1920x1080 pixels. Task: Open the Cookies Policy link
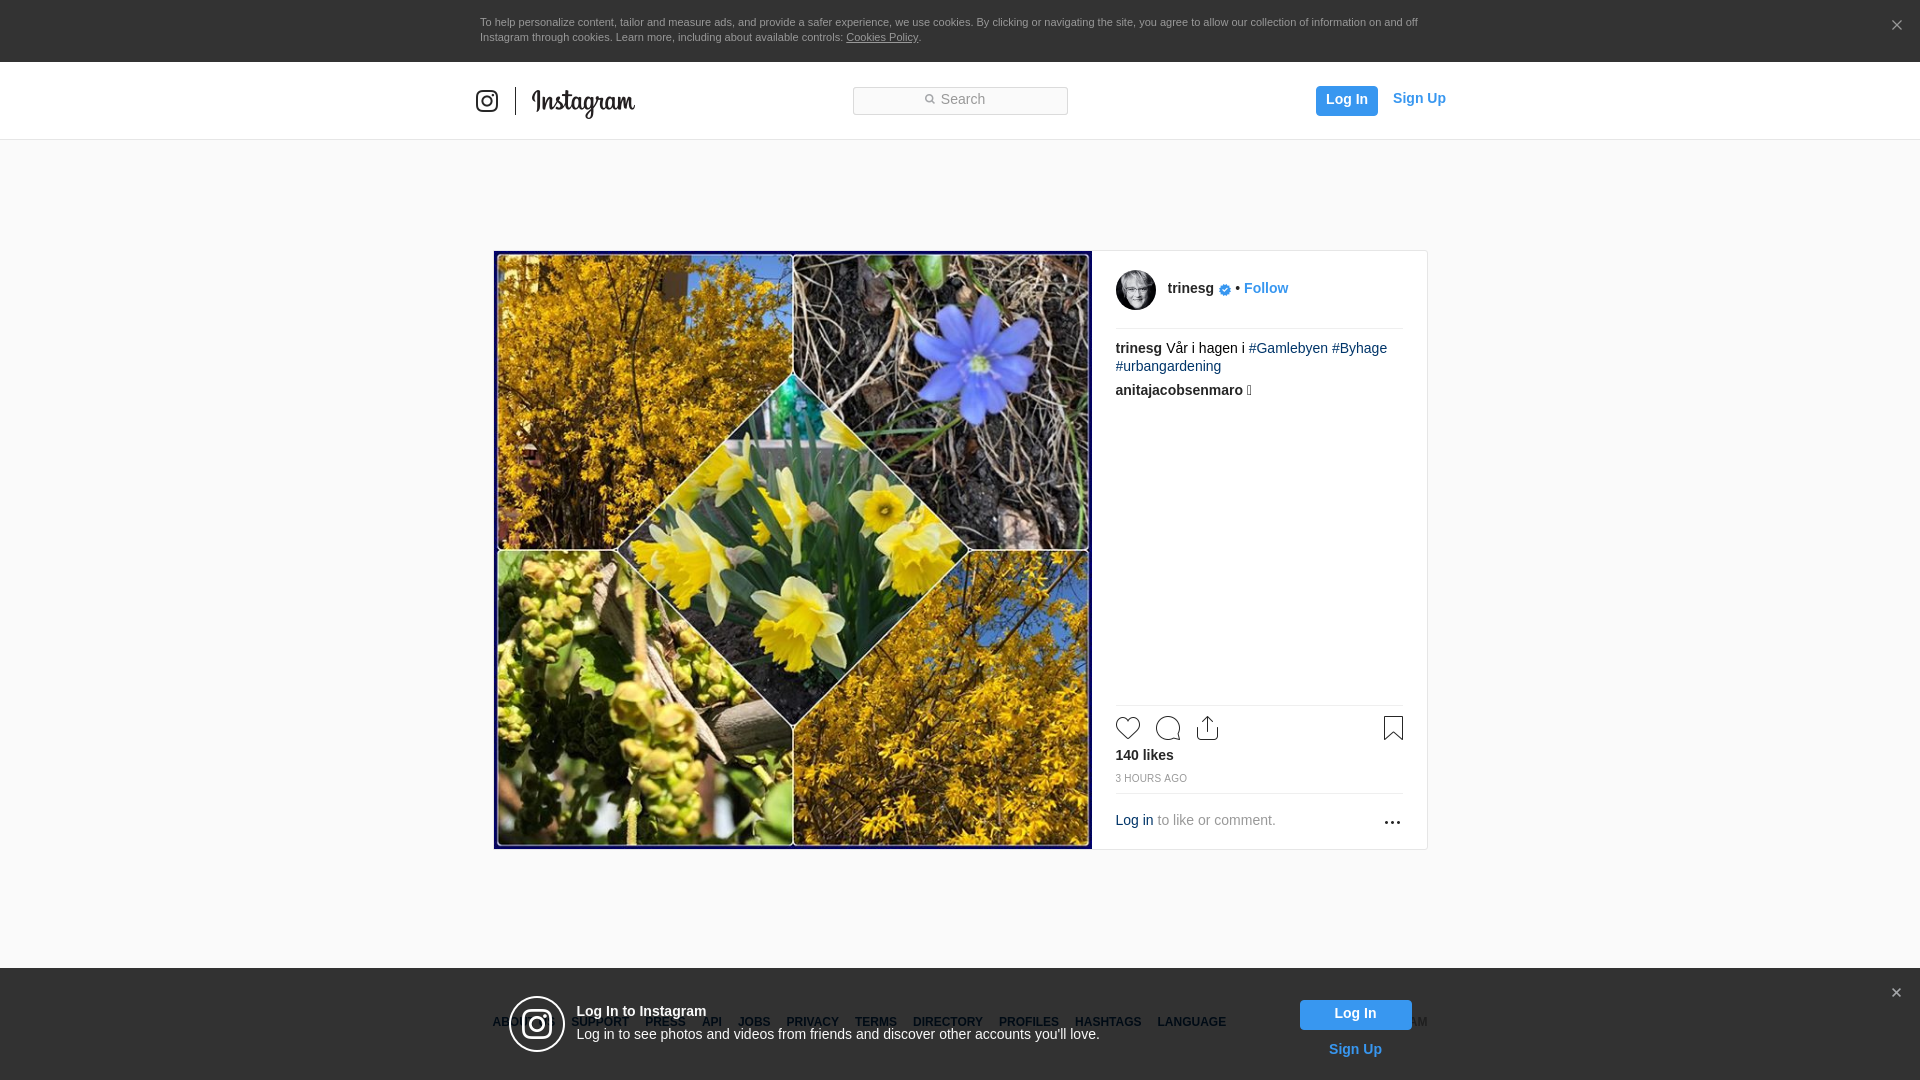pyautogui.click(x=881, y=37)
